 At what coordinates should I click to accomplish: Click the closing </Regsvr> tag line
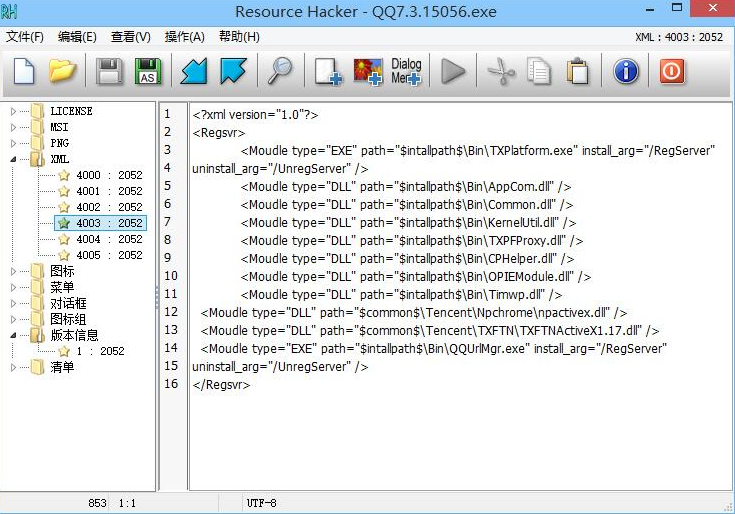pyautogui.click(x=221, y=385)
